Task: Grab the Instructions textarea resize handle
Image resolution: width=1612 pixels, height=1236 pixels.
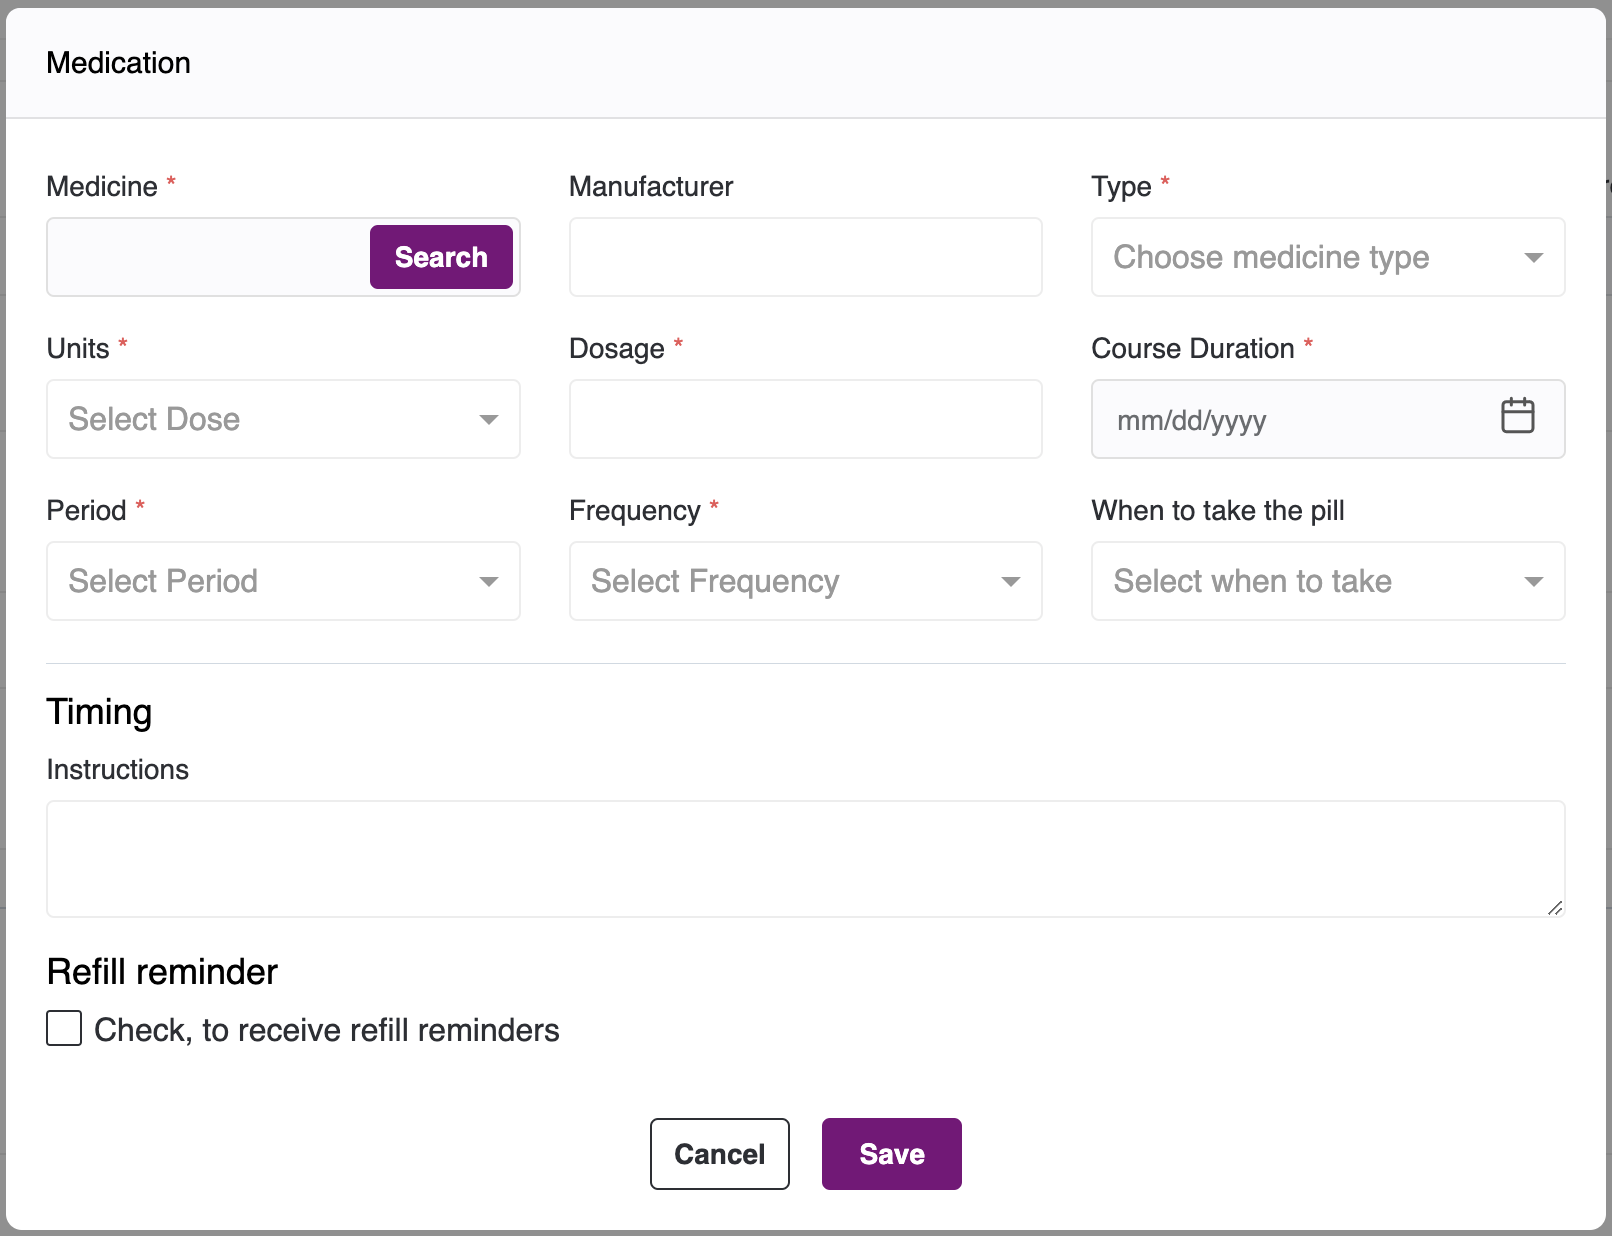Action: click(x=1555, y=908)
